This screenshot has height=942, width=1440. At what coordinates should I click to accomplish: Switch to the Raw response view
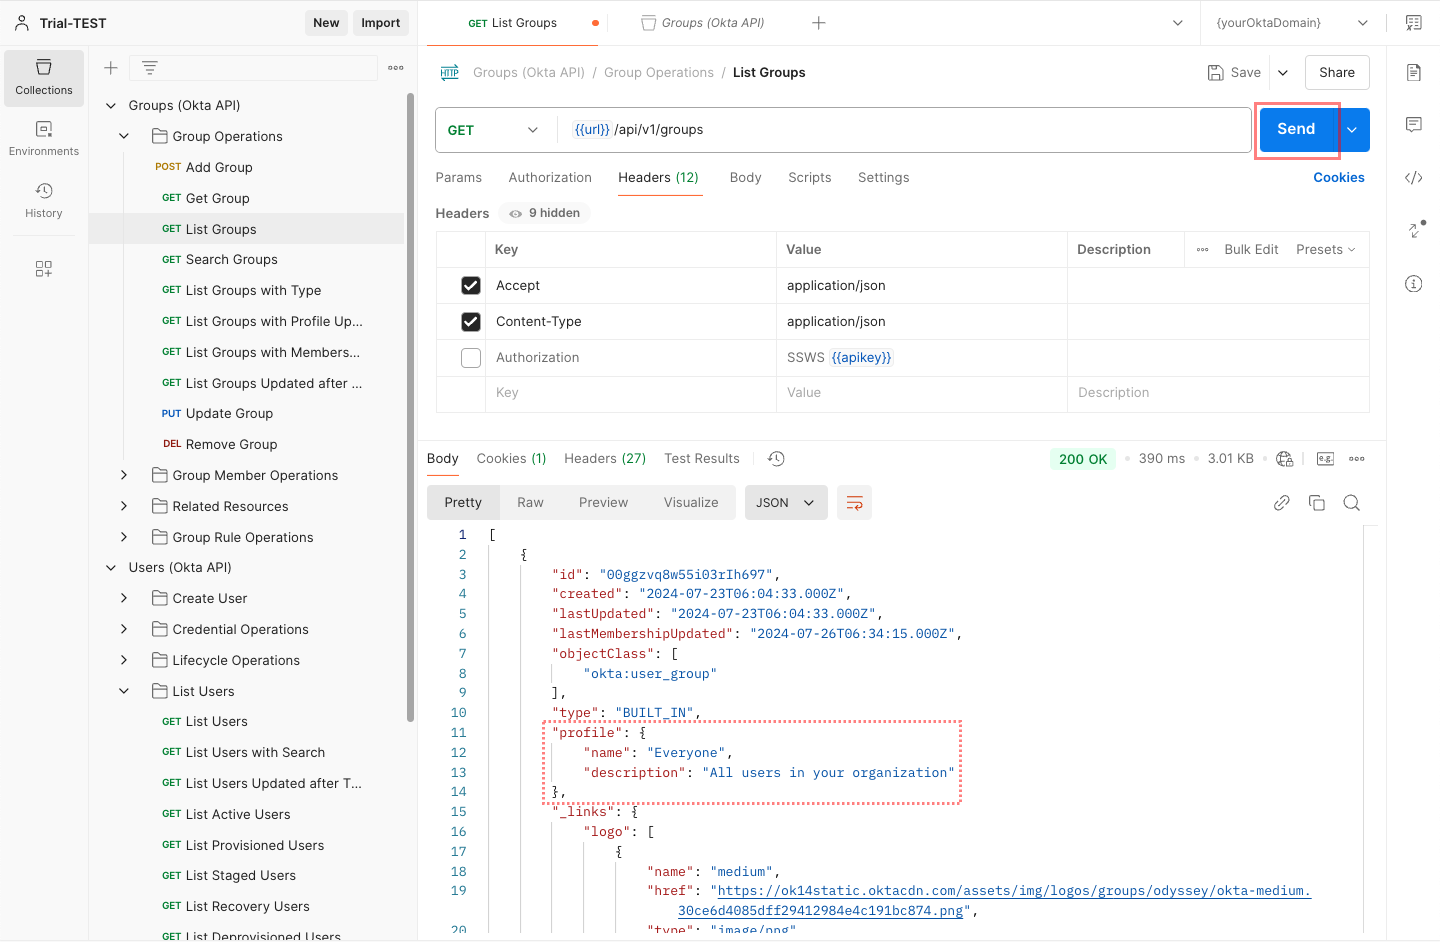pyautogui.click(x=530, y=503)
